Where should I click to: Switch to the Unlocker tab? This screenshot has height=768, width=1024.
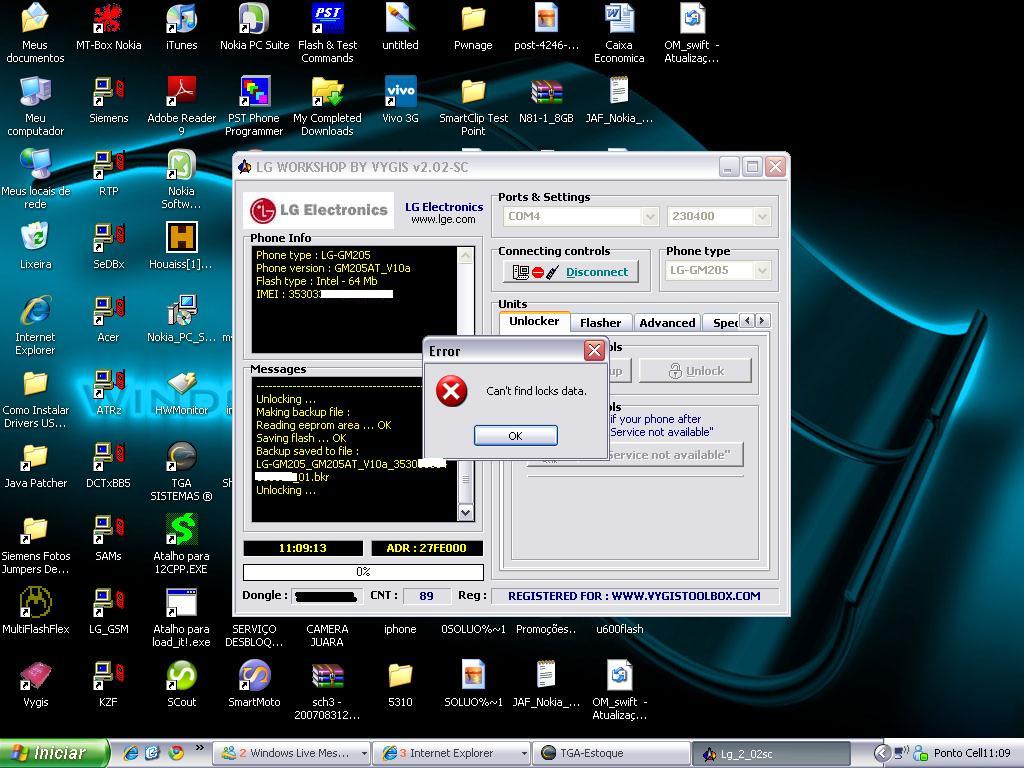(x=534, y=321)
